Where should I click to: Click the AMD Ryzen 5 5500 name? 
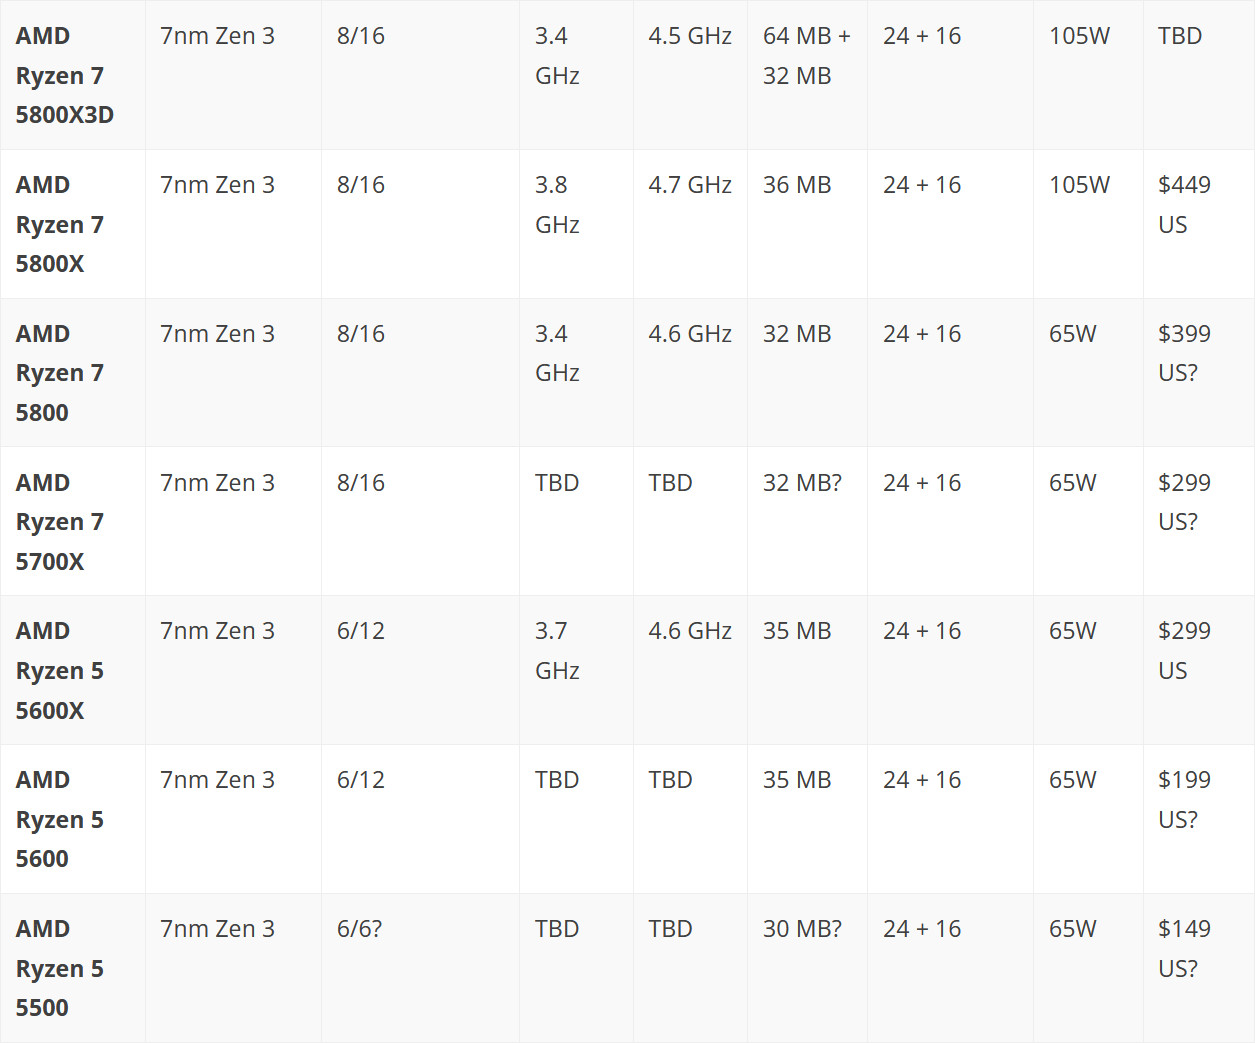pos(60,968)
